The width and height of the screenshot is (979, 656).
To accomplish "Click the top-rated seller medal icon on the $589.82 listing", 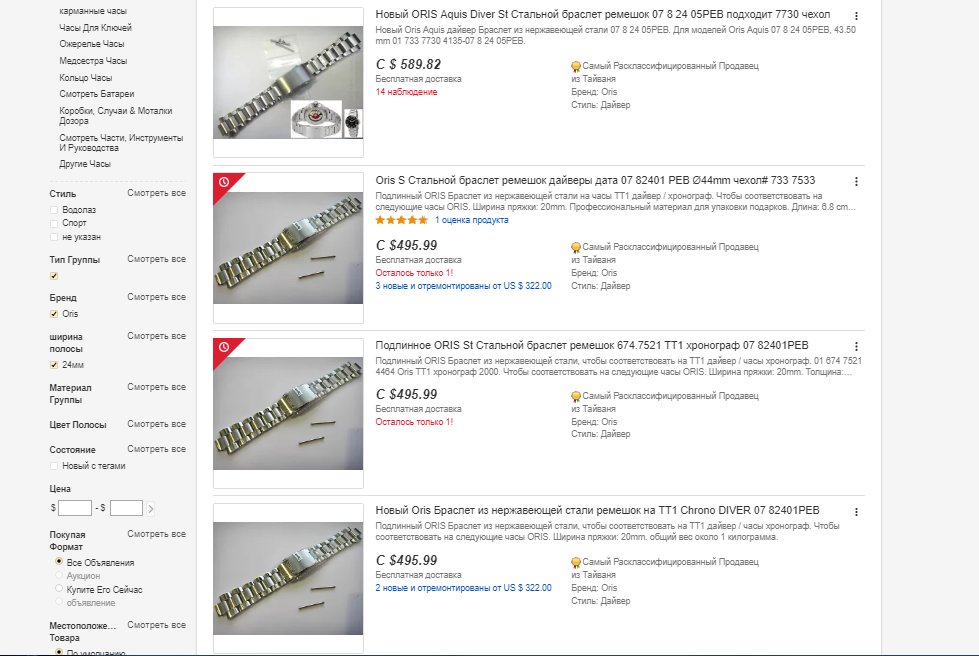I will pyautogui.click(x=576, y=66).
